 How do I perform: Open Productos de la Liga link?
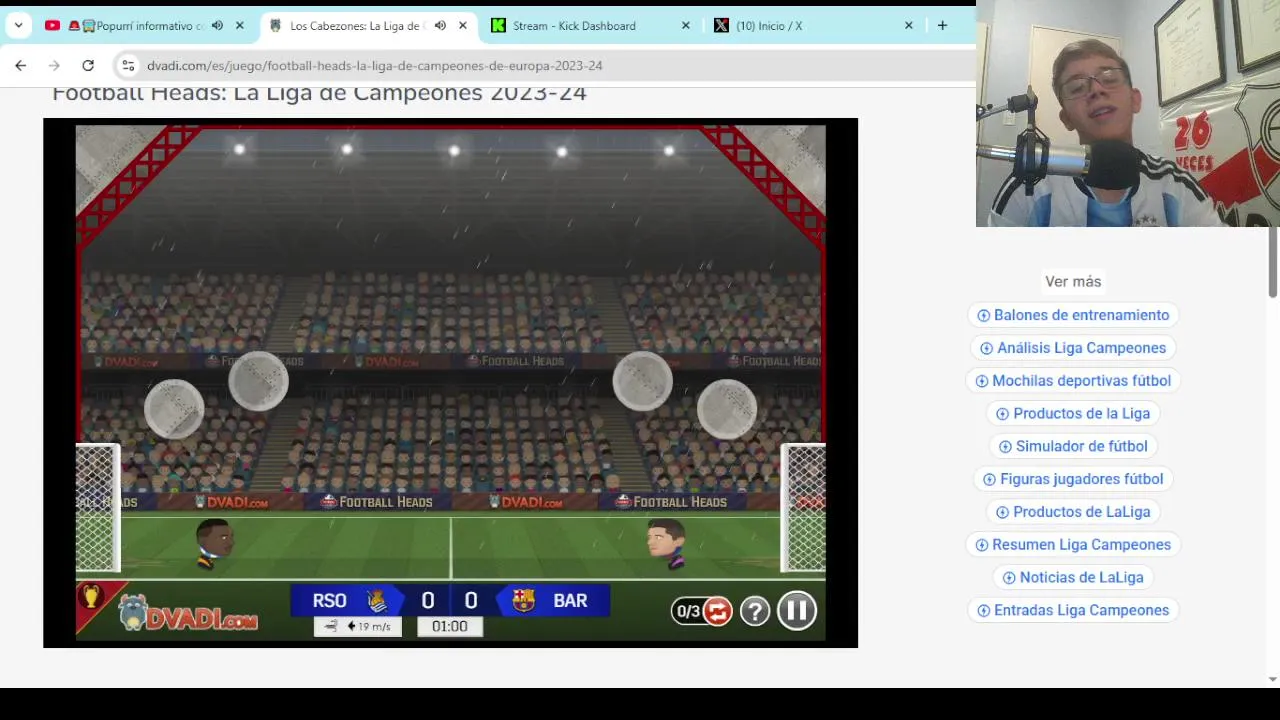click(1073, 413)
